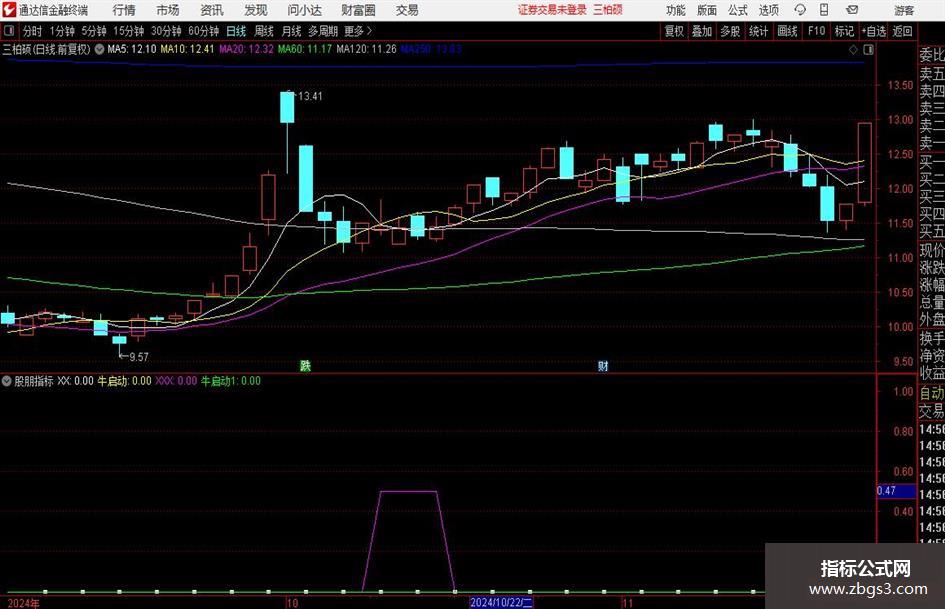Screen dimensions: 945x609
Task: Switch to 30分钟 period tab
Action: [166, 31]
